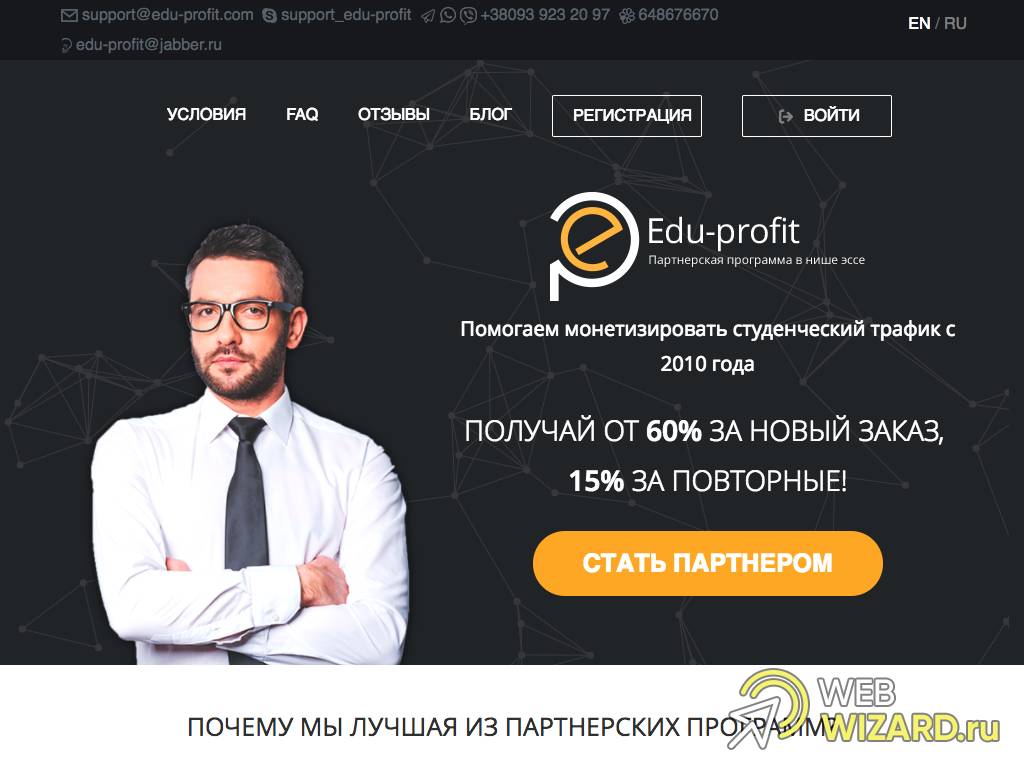Click the ВОЙТИ login button

pos(817,116)
